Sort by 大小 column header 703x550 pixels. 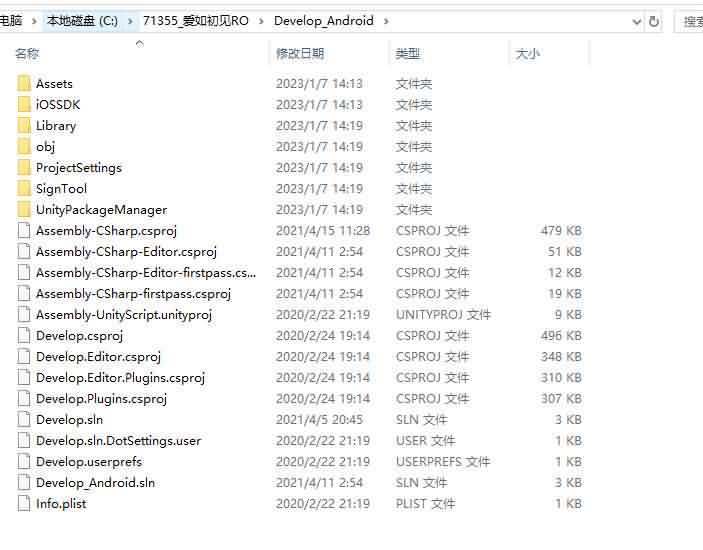(528, 54)
